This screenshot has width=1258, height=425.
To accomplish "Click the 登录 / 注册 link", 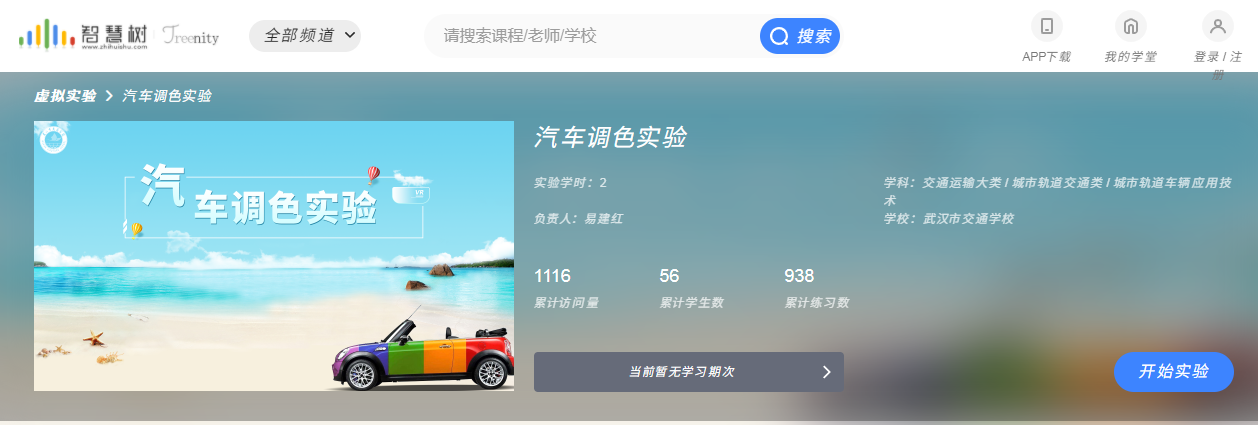I will click(x=1218, y=65).
